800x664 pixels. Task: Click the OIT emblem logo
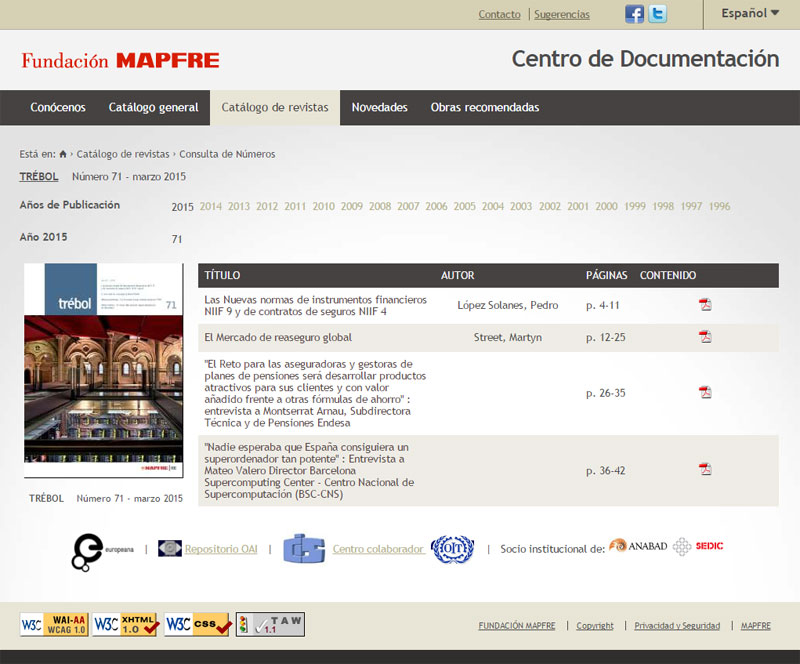[x=453, y=549]
